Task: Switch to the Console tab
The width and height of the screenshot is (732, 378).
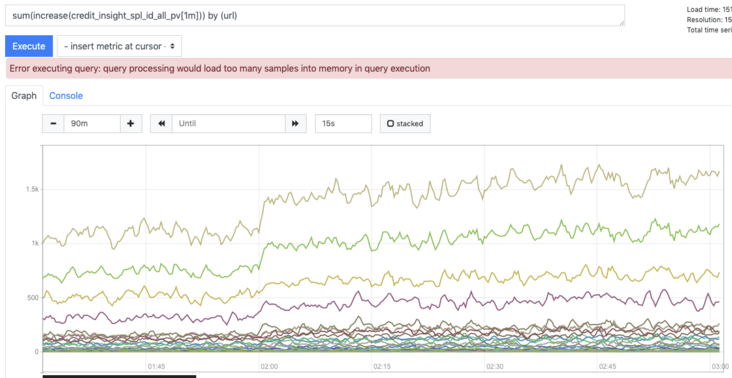Action: pyautogui.click(x=66, y=96)
